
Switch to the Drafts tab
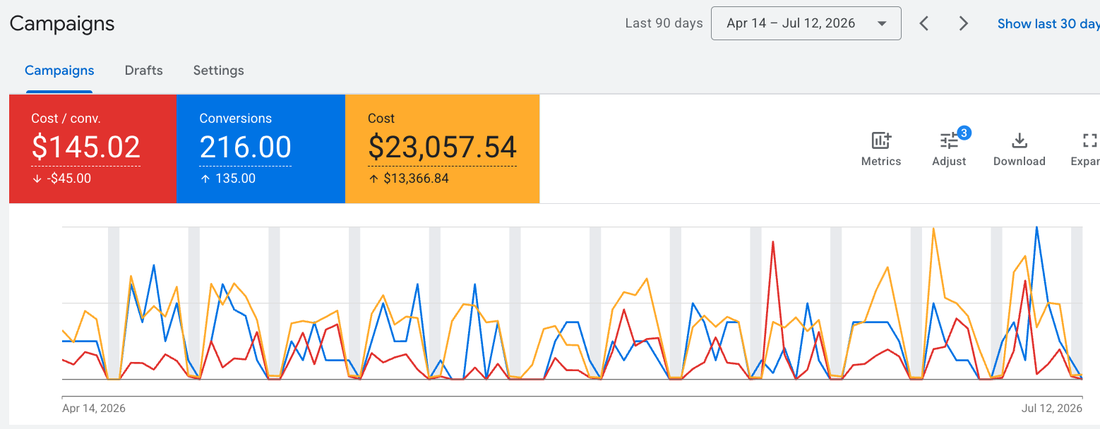click(144, 70)
